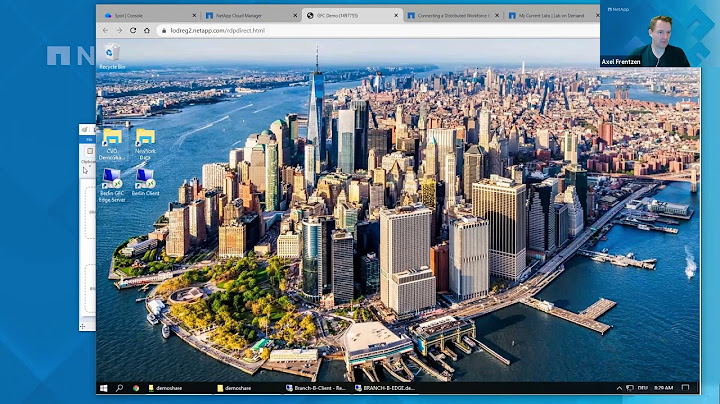Open the NewYork Data folder icon
This screenshot has height=404, width=720.
145,144
